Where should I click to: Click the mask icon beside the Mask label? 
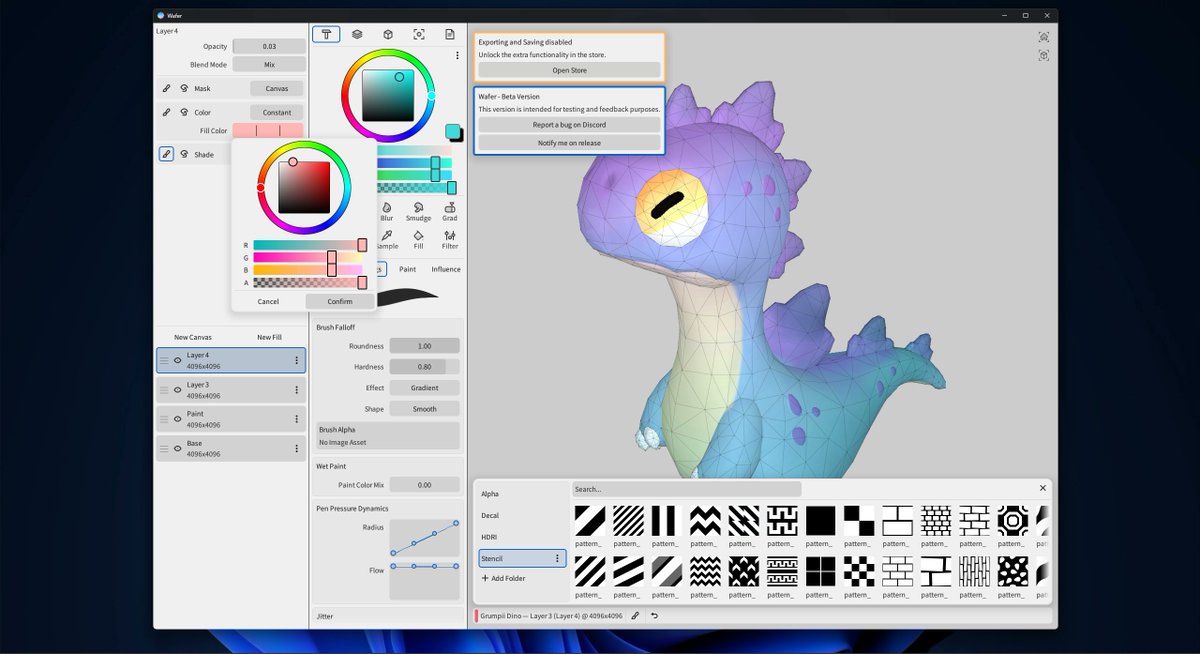pos(184,88)
